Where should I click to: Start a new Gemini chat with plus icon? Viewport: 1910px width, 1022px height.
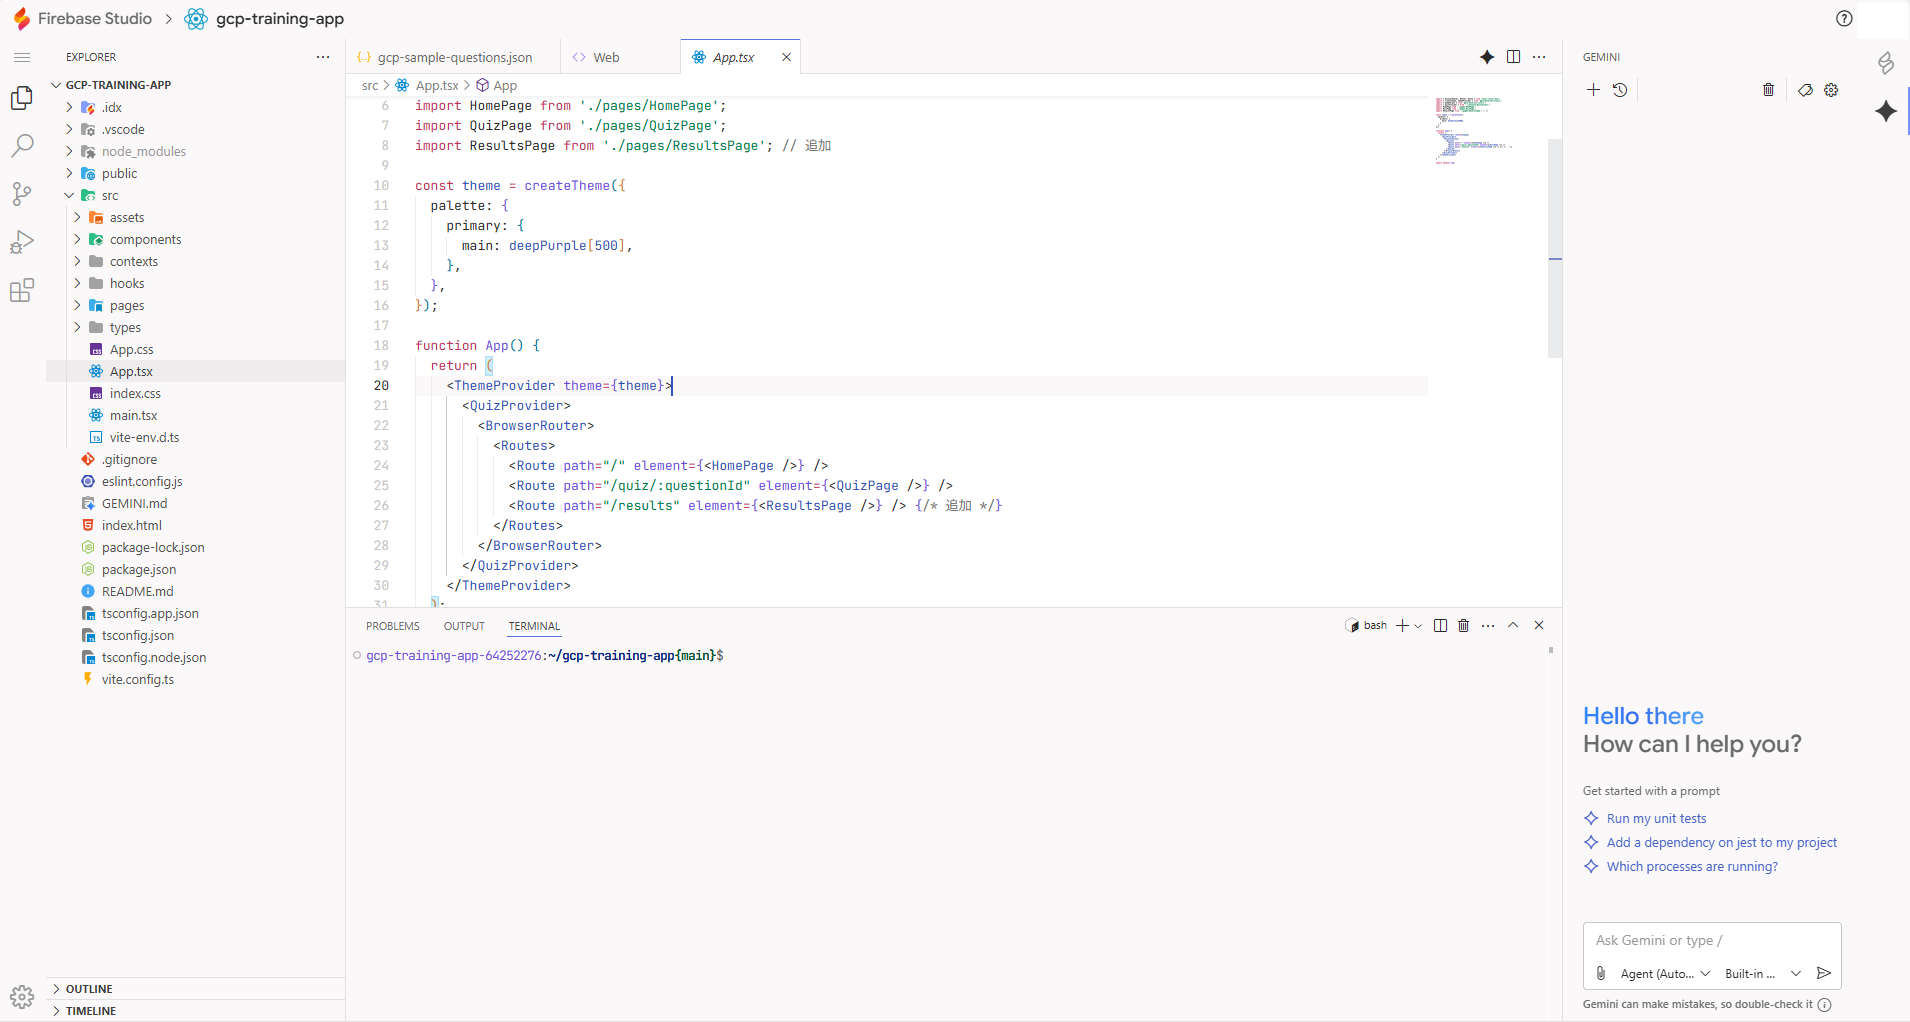pos(1593,90)
